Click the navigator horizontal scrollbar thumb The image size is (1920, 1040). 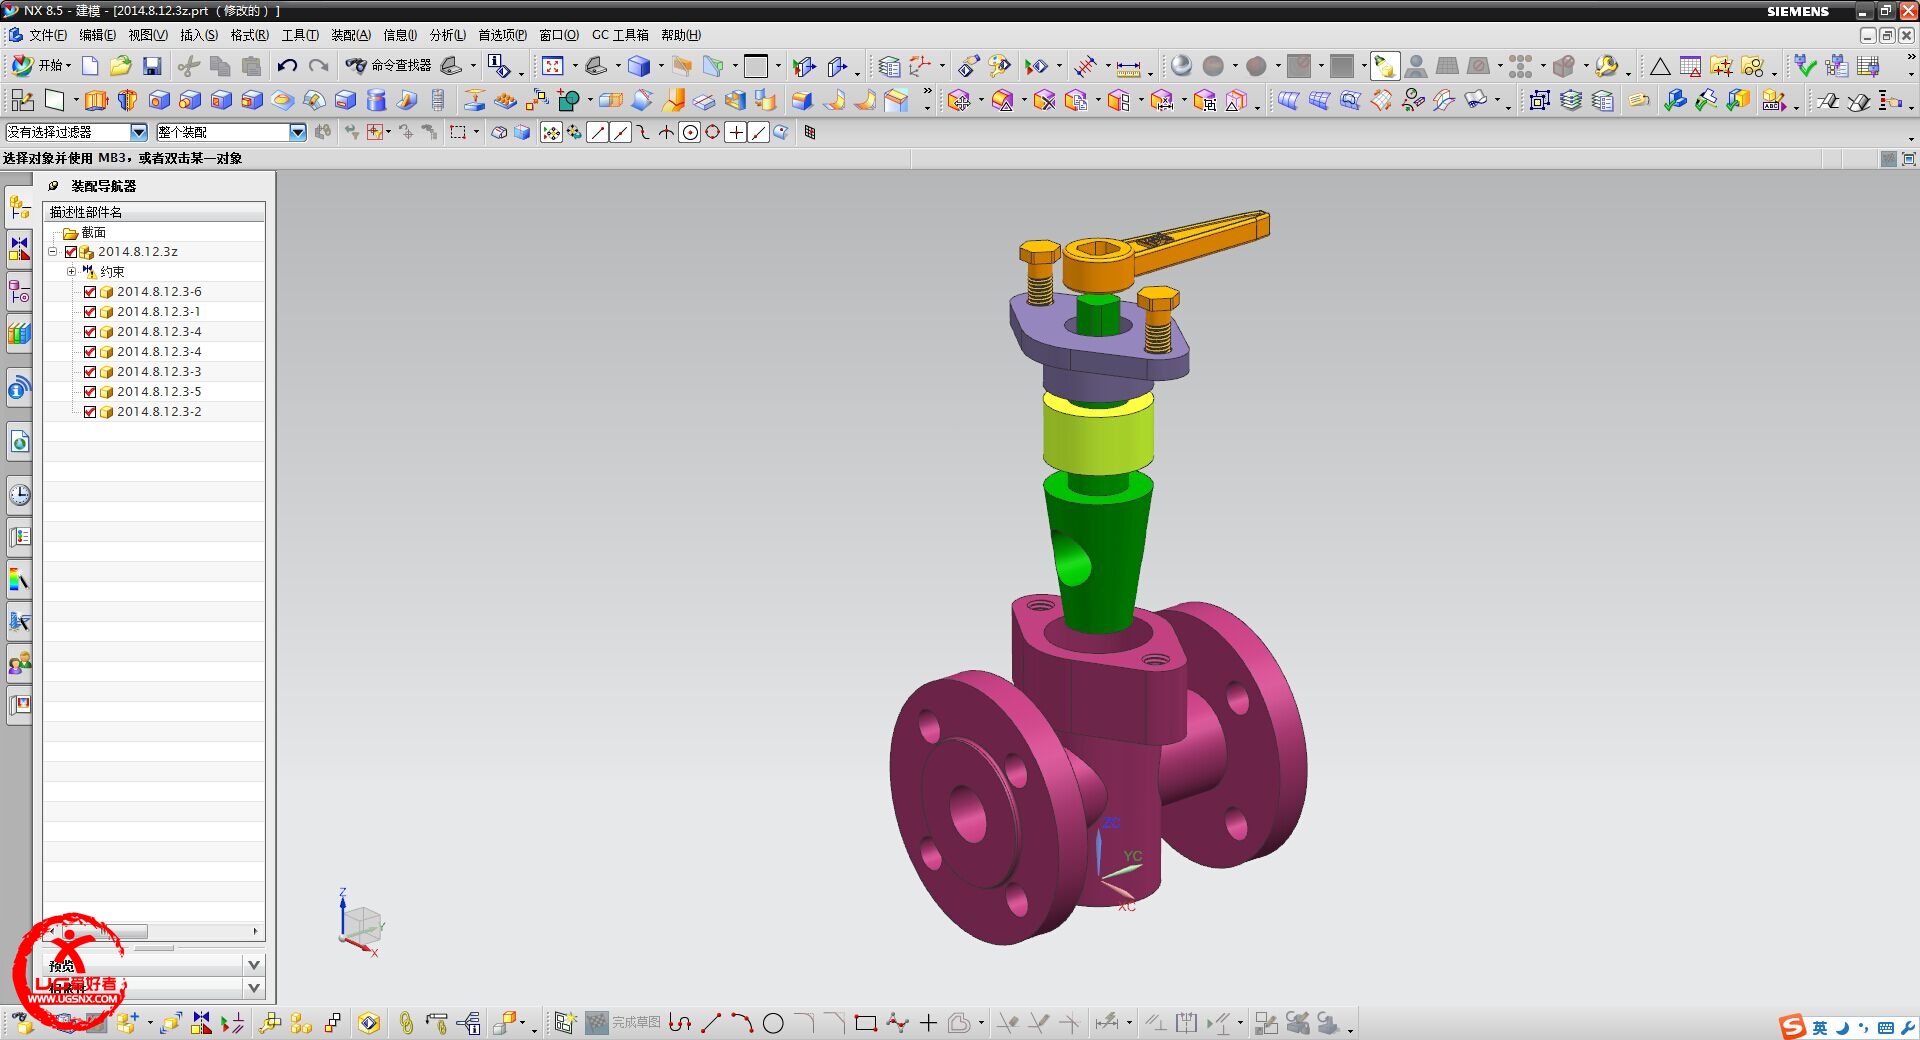tap(105, 931)
